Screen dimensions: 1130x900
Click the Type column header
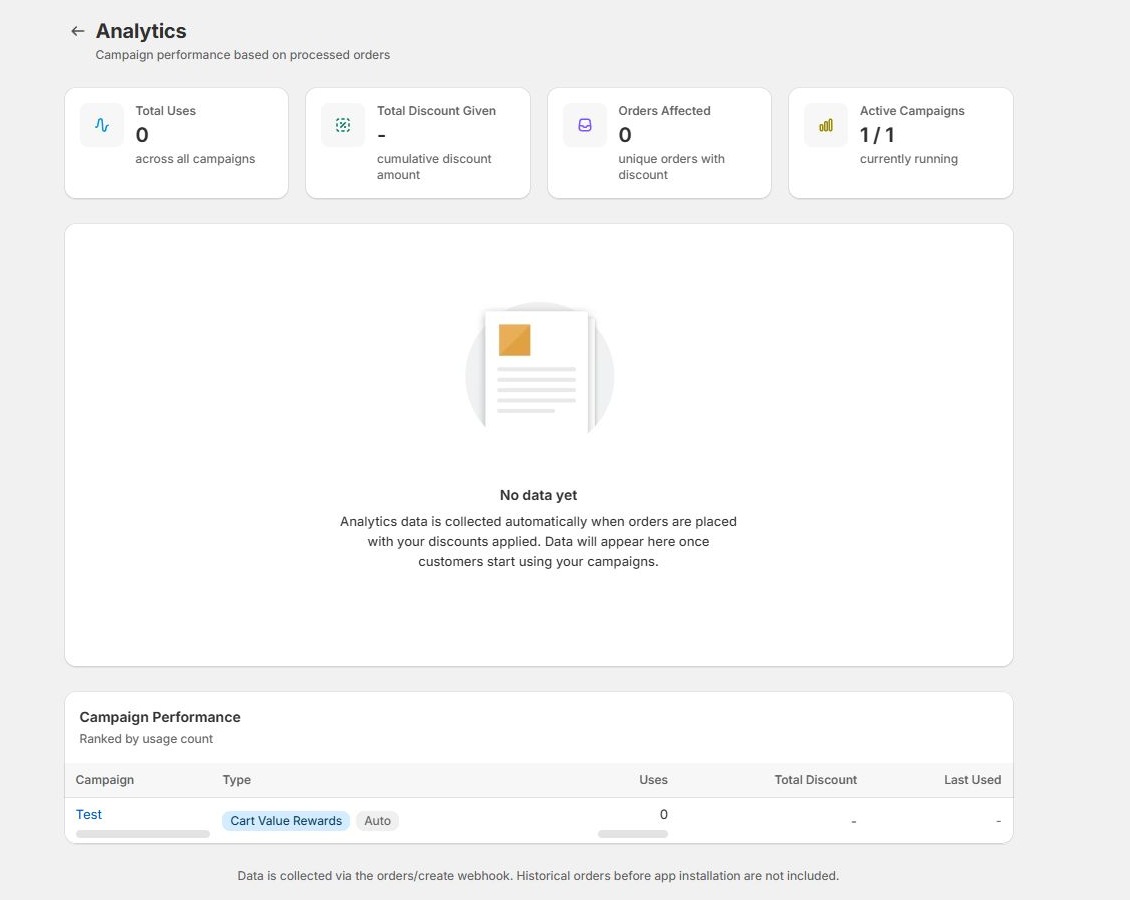(236, 780)
